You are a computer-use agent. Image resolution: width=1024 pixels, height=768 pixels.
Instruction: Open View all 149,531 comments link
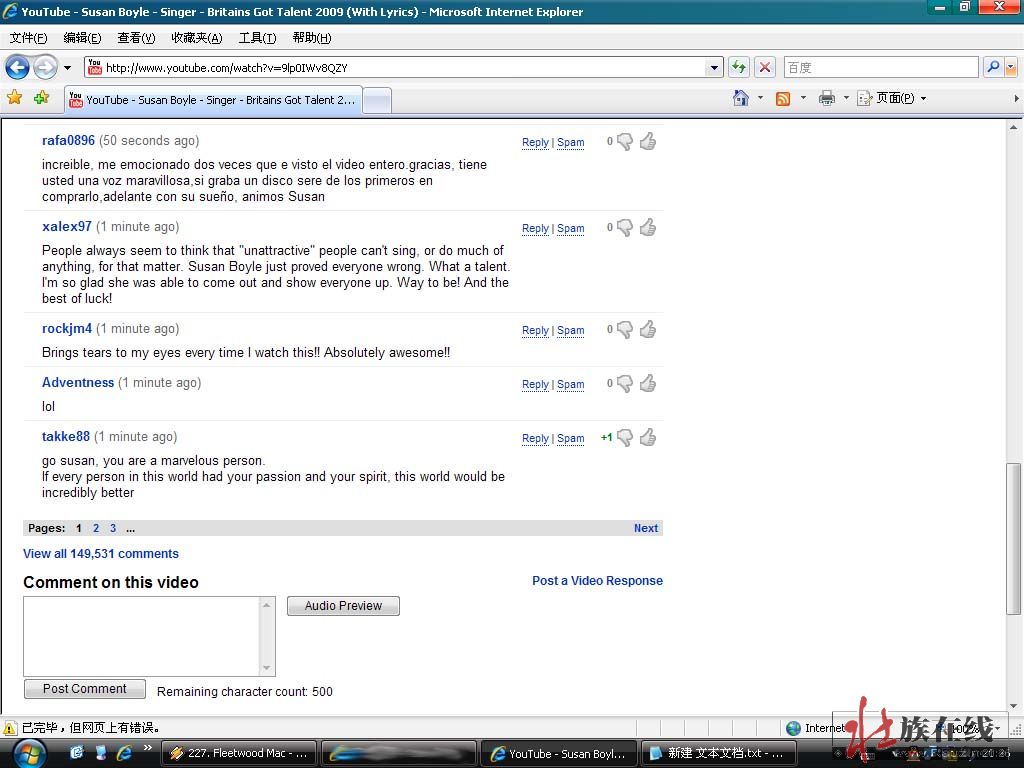[x=101, y=553]
